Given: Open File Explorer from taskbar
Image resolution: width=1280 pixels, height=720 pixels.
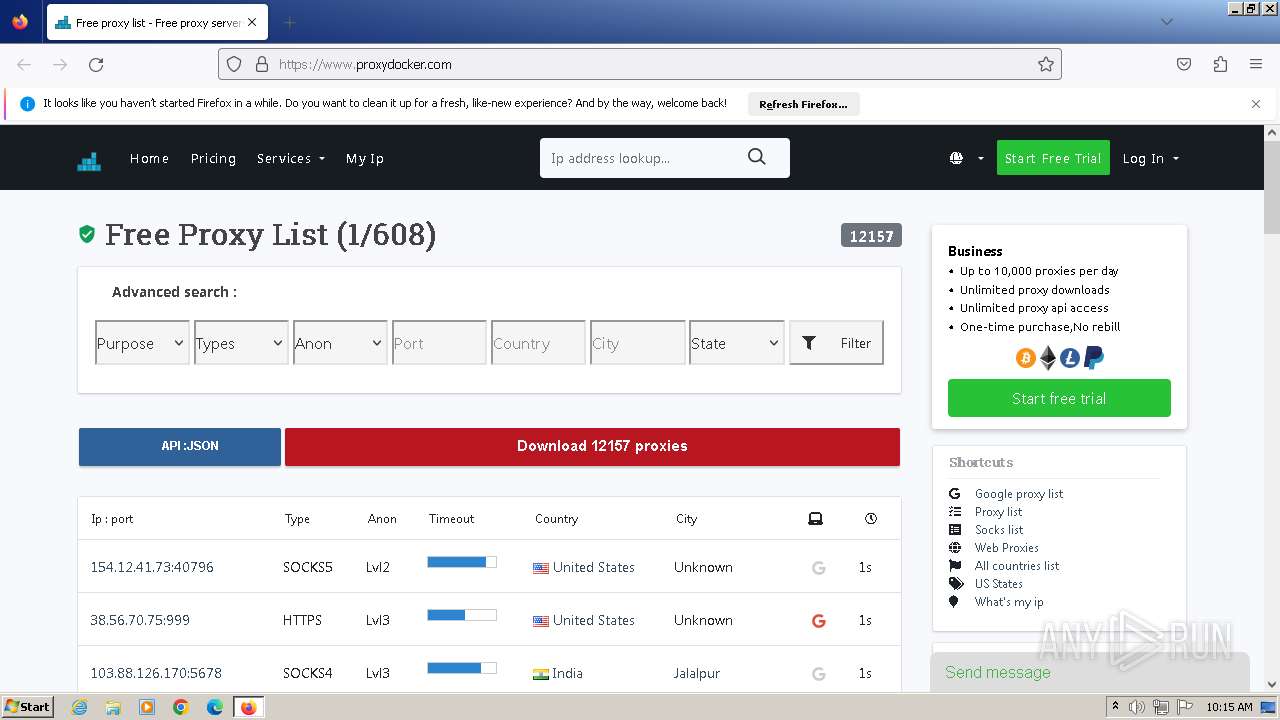Looking at the screenshot, I should [113, 707].
